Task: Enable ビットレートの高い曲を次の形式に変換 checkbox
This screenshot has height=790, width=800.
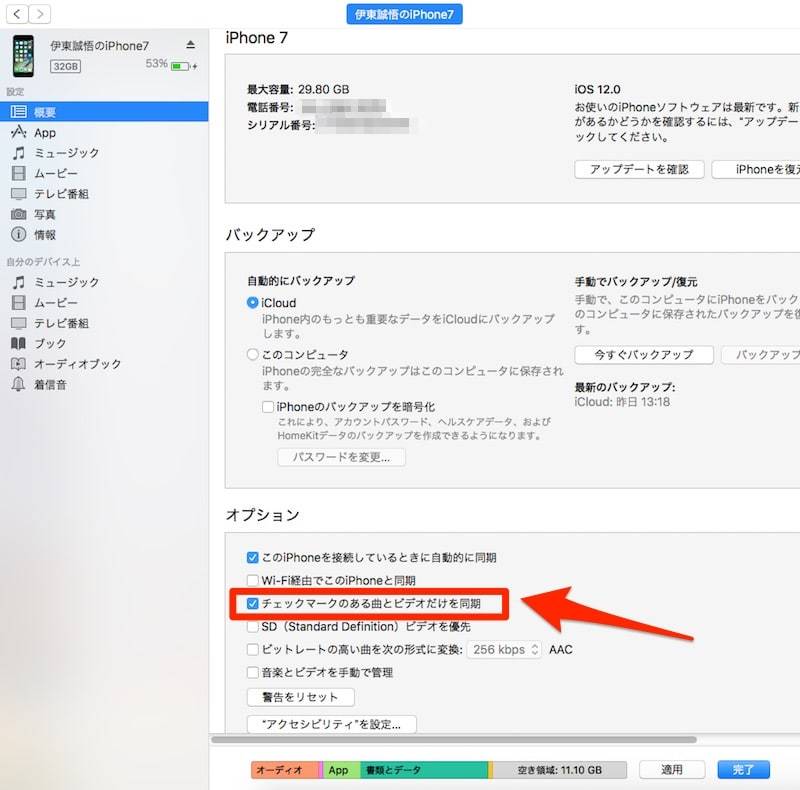Action: [253, 649]
